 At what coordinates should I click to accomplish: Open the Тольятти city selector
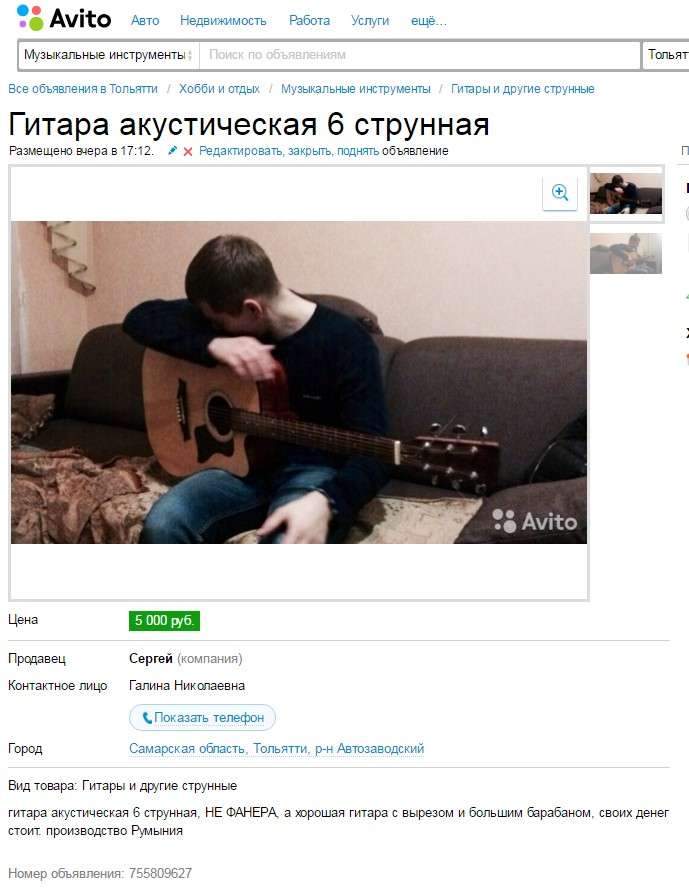tap(667, 55)
